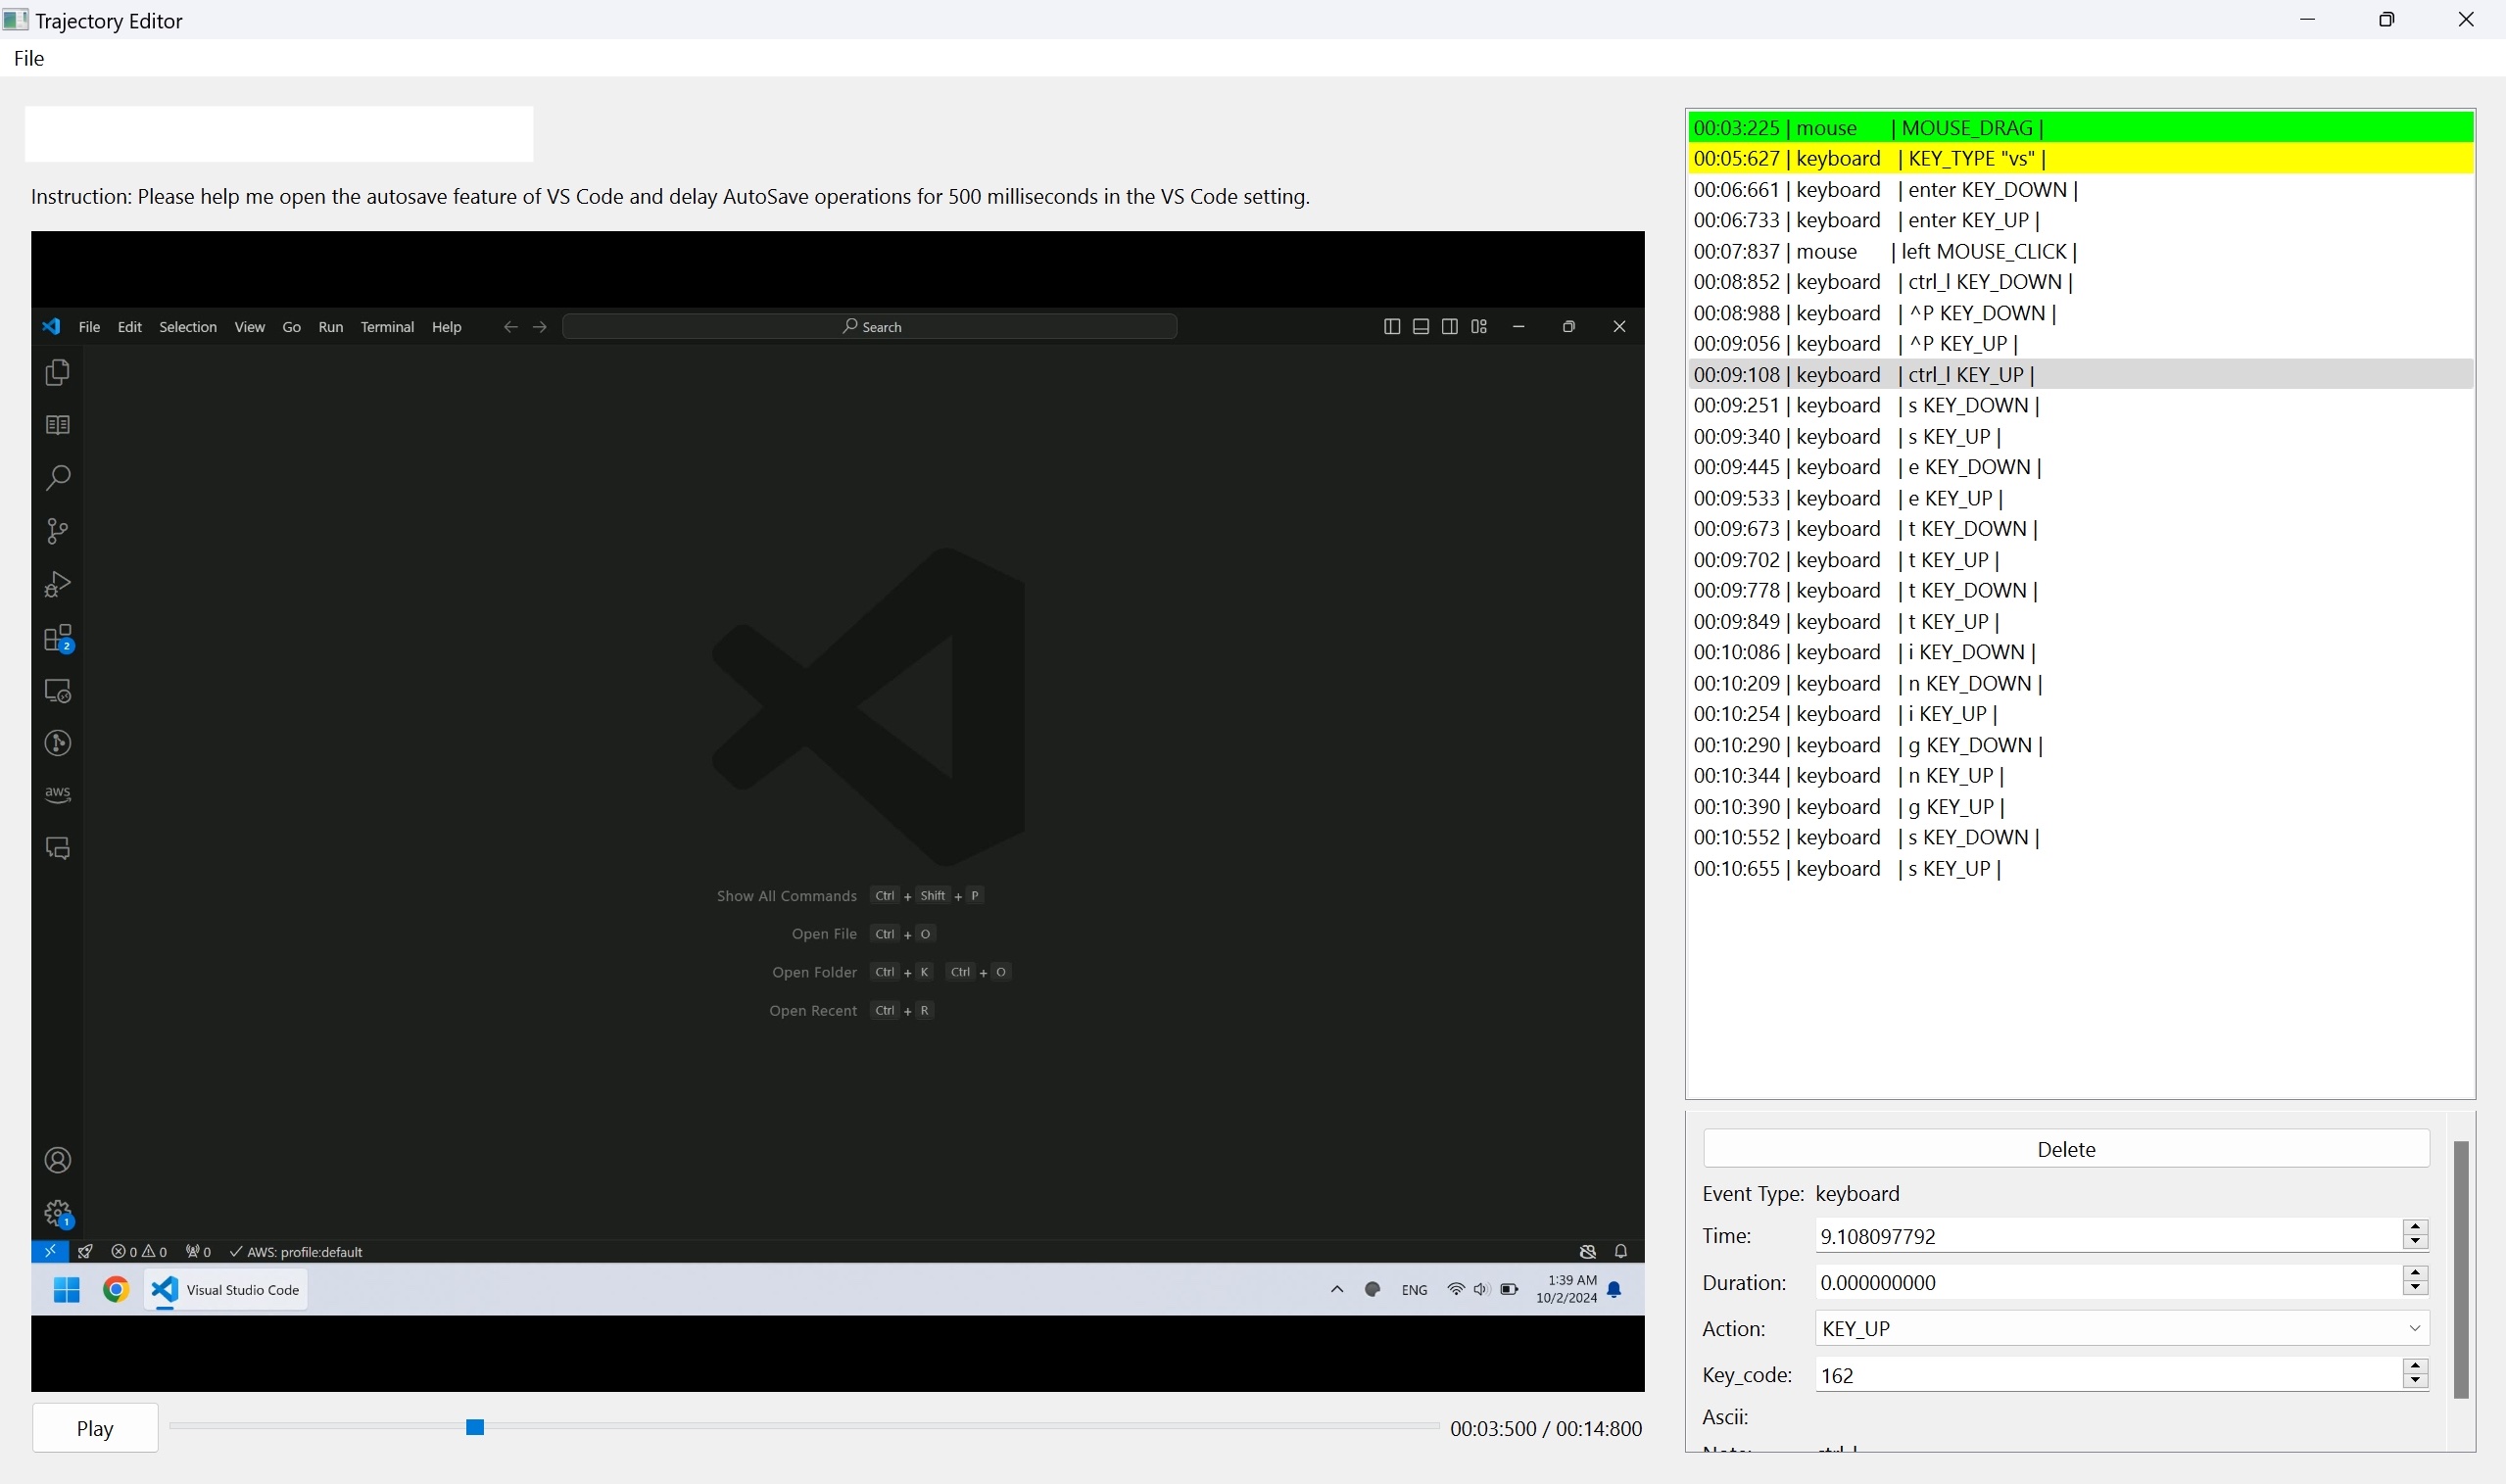The width and height of the screenshot is (2506, 1484).
Task: Decrease Key_code value with down stepper arrow
Action: pos(2415,1382)
